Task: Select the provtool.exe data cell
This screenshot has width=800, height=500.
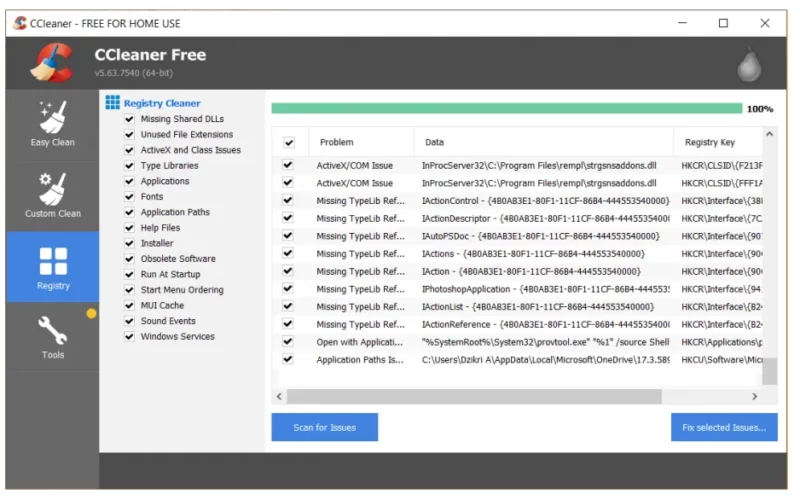Action: click(545, 342)
